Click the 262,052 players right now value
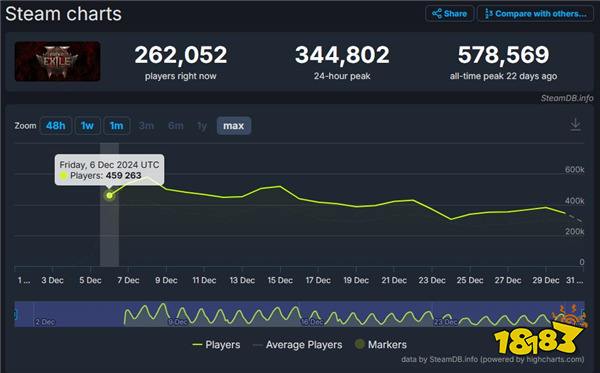Screen dimensions: 600x373 click(181, 55)
